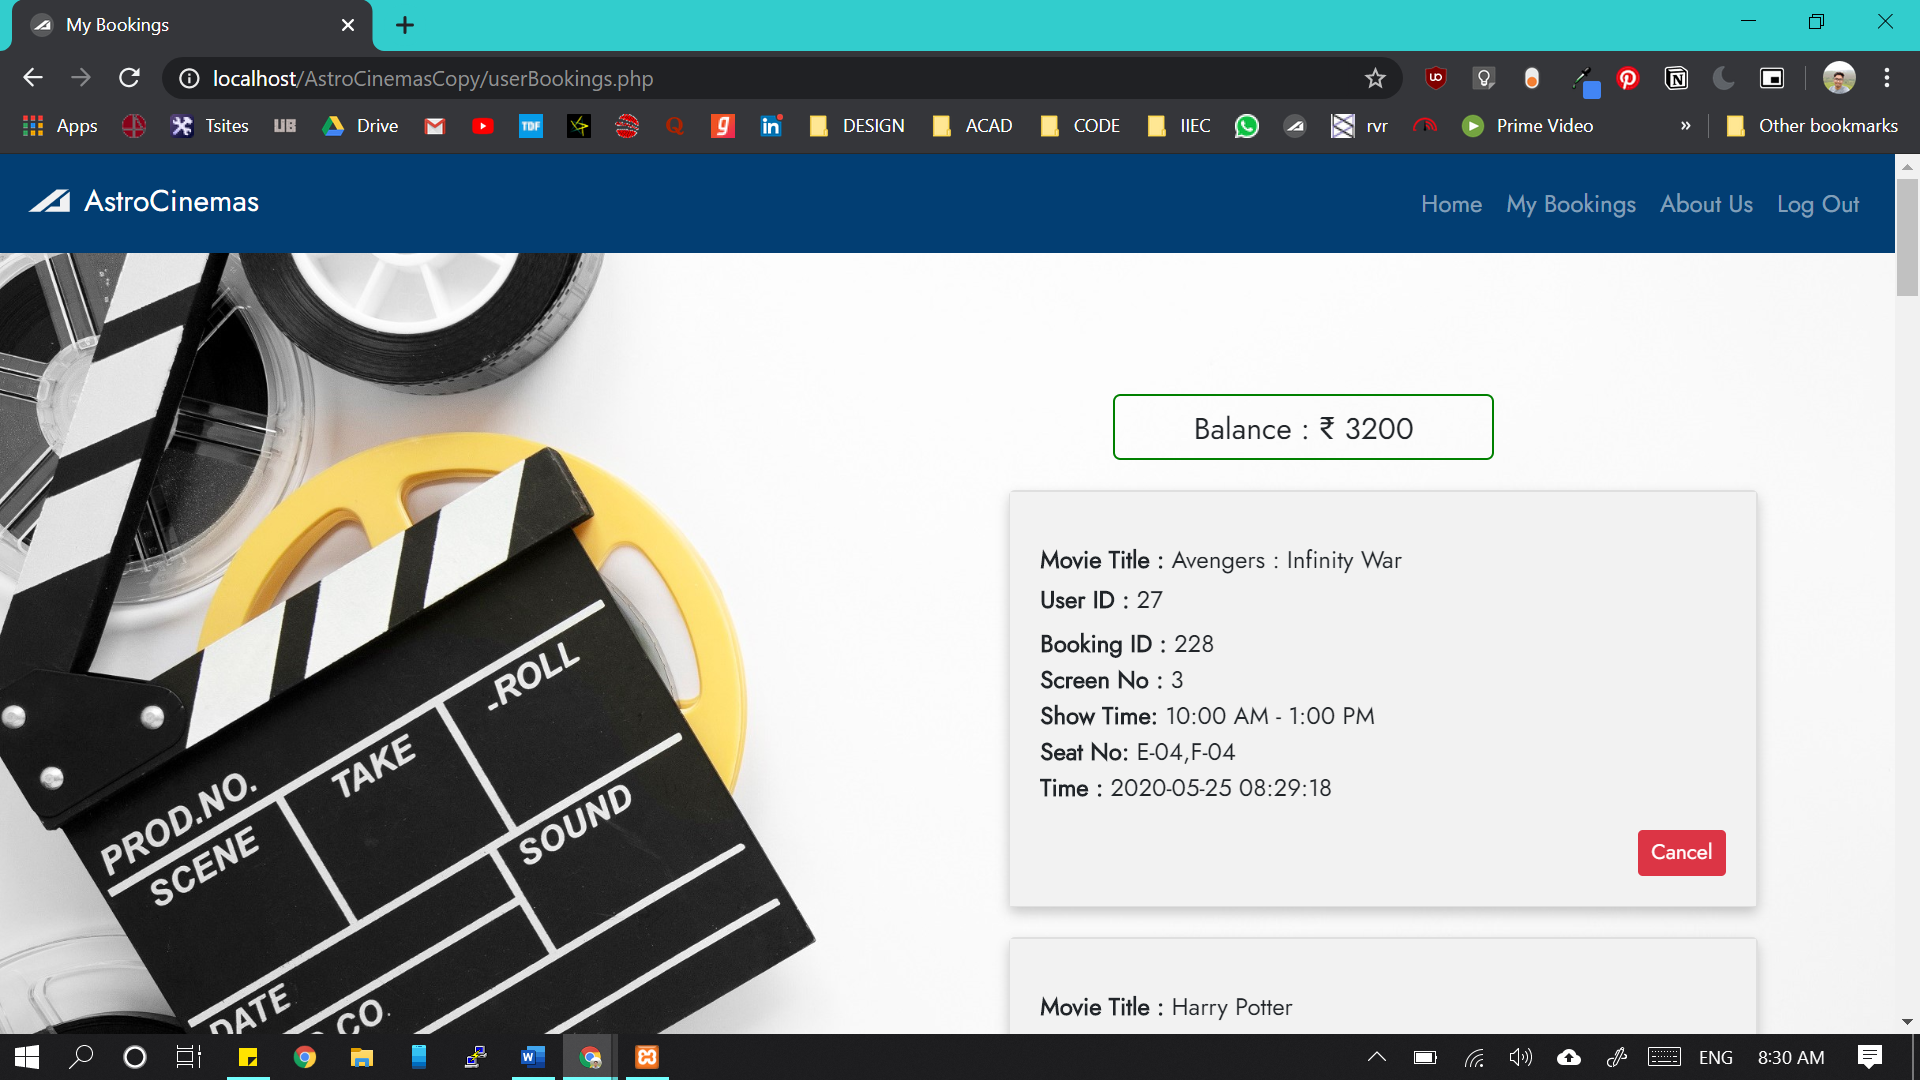Open the volume control in tray
Image resolution: width=1920 pixels, height=1080 pixels.
(1521, 1057)
